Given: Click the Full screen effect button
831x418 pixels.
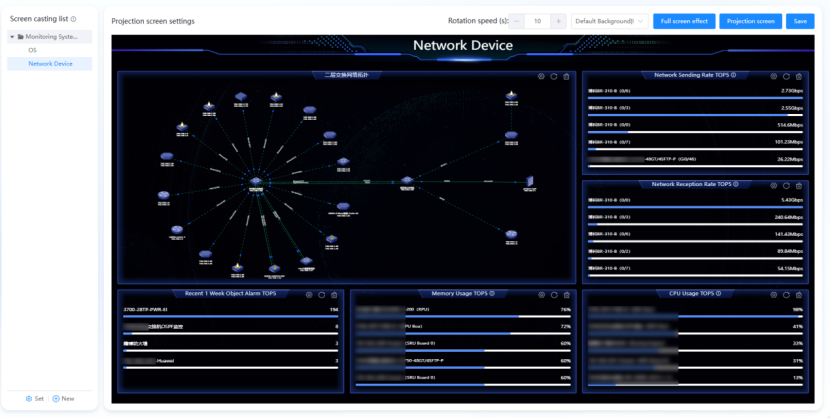Looking at the screenshot, I should (684, 21).
